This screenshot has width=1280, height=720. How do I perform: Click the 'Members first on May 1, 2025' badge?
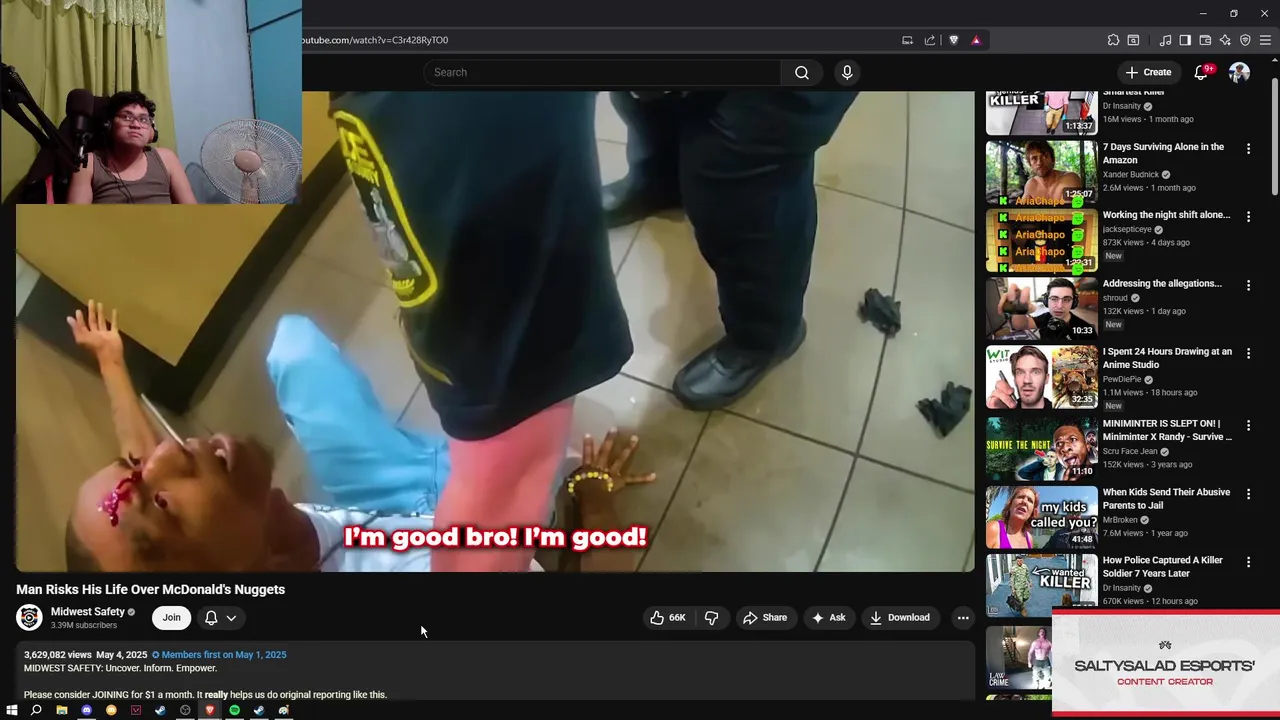tap(219, 655)
